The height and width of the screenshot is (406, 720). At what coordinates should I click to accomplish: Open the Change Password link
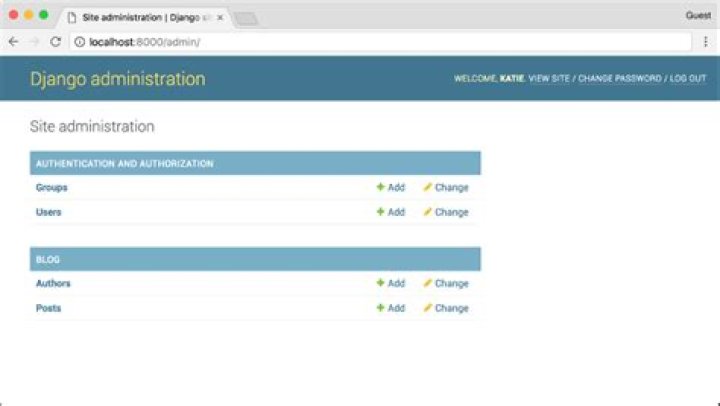[619, 79]
